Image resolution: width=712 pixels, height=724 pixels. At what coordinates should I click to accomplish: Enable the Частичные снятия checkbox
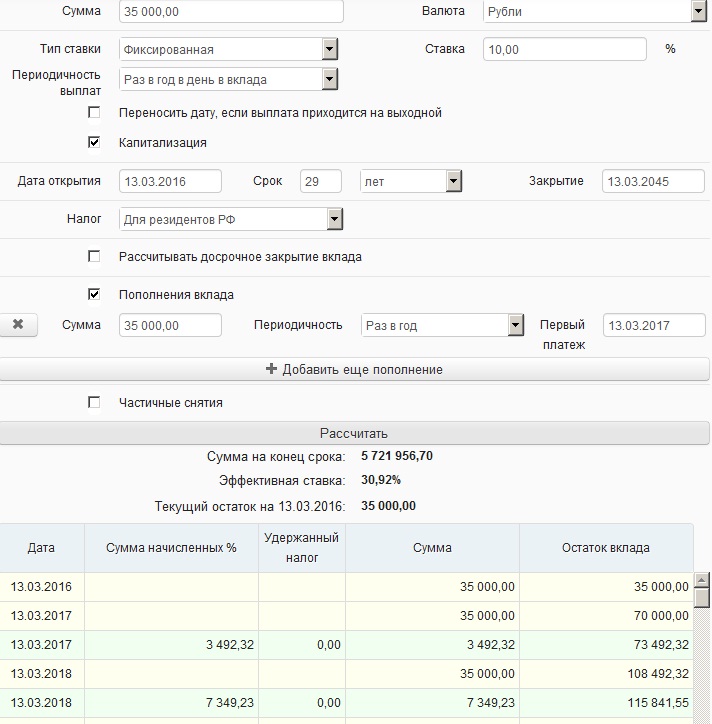click(x=94, y=402)
